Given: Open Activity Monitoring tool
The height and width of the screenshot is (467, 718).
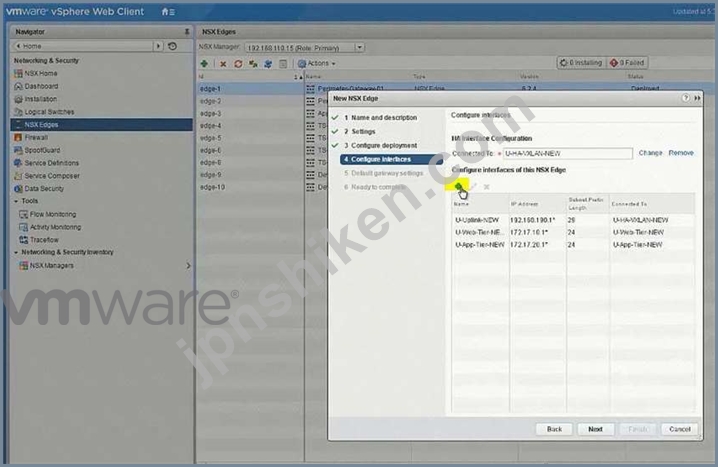Looking at the screenshot, I should 50,227.
